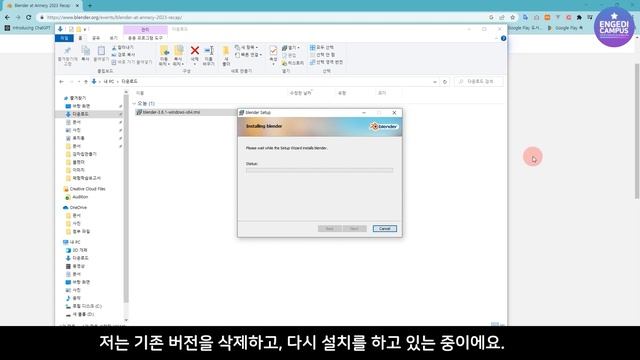Click Explorer's back navigation arrow
This screenshot has width=640, height=360.
[62, 82]
